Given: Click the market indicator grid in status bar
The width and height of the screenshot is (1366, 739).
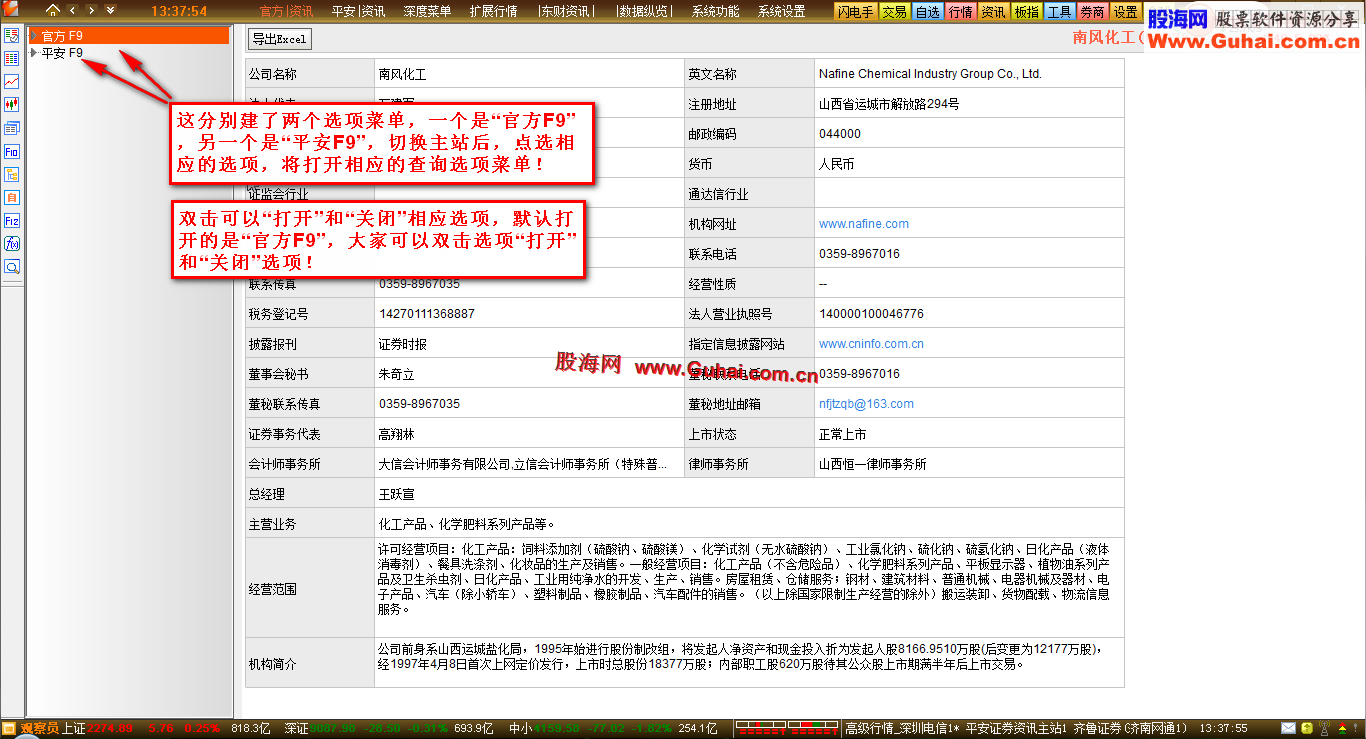Looking at the screenshot, I should 786,728.
